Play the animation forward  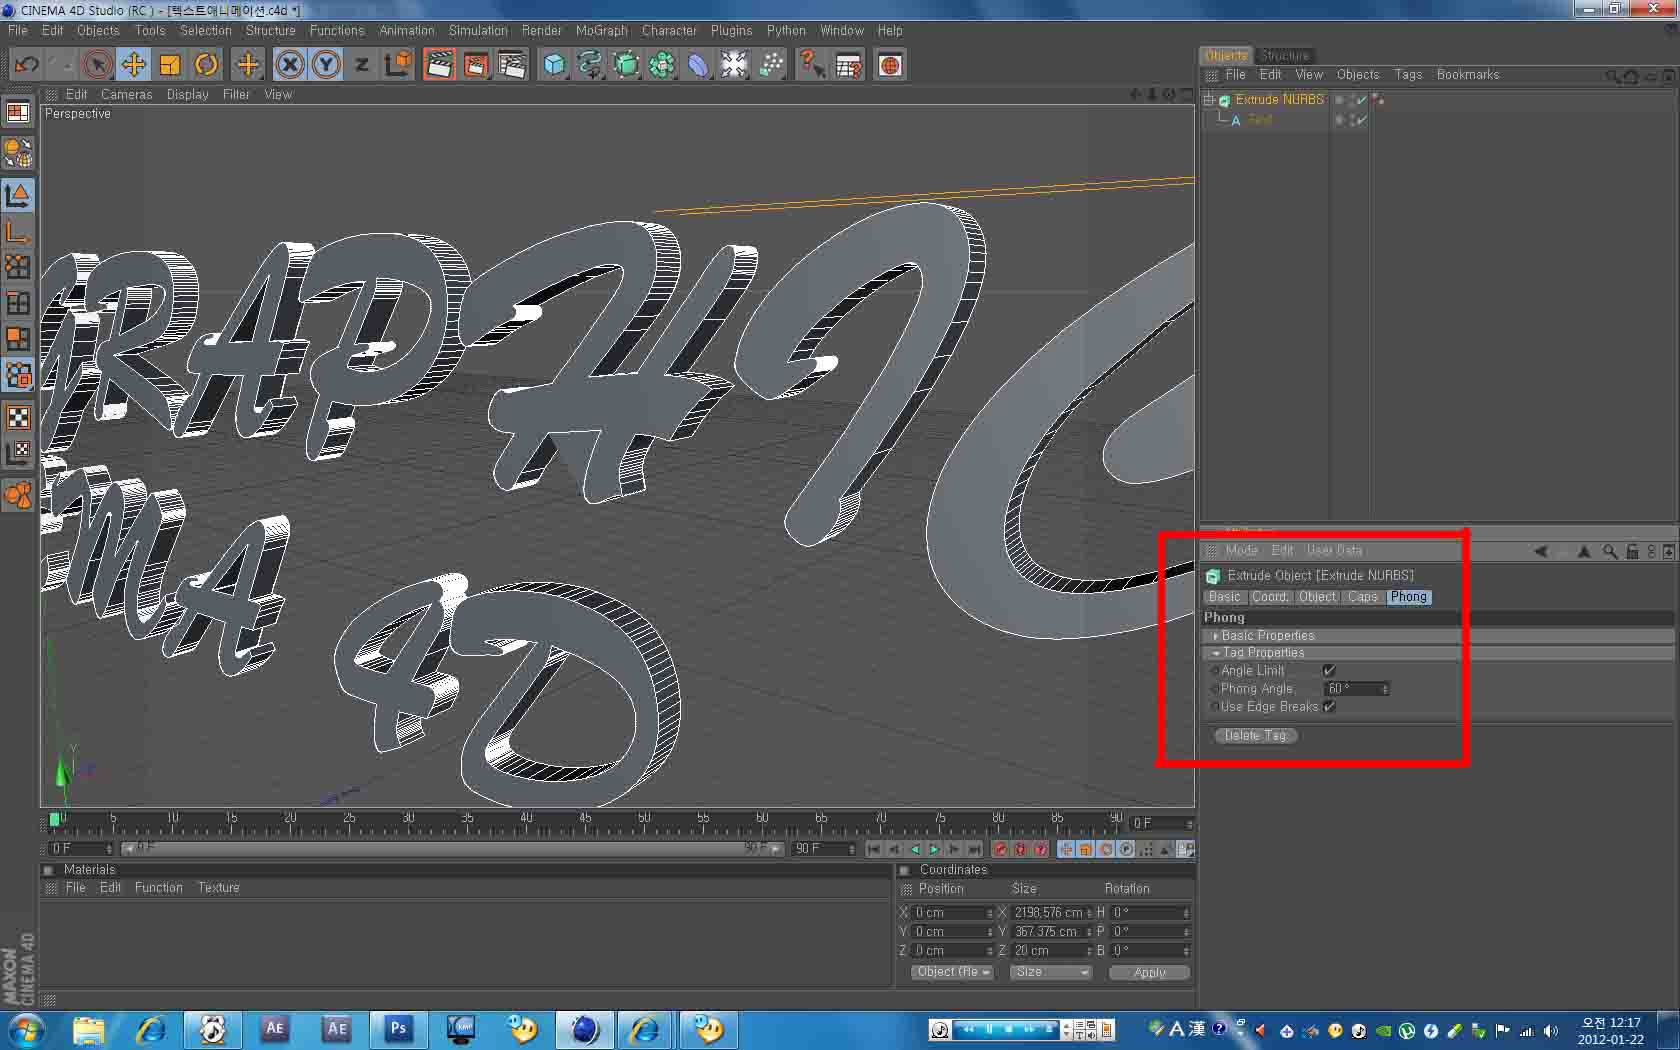click(934, 850)
